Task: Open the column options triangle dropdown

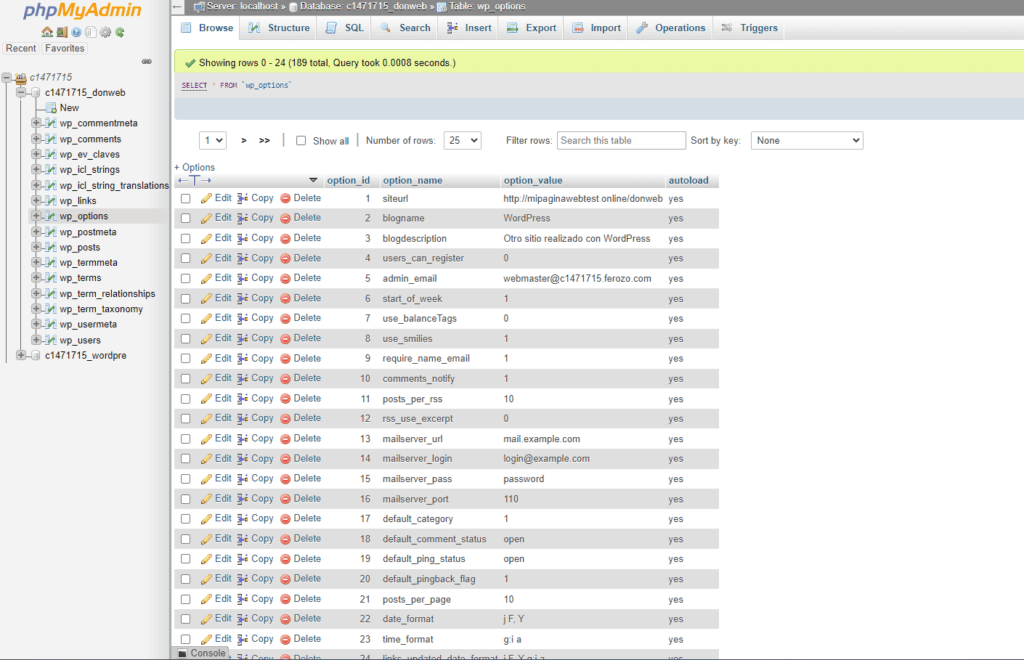Action: tap(313, 180)
